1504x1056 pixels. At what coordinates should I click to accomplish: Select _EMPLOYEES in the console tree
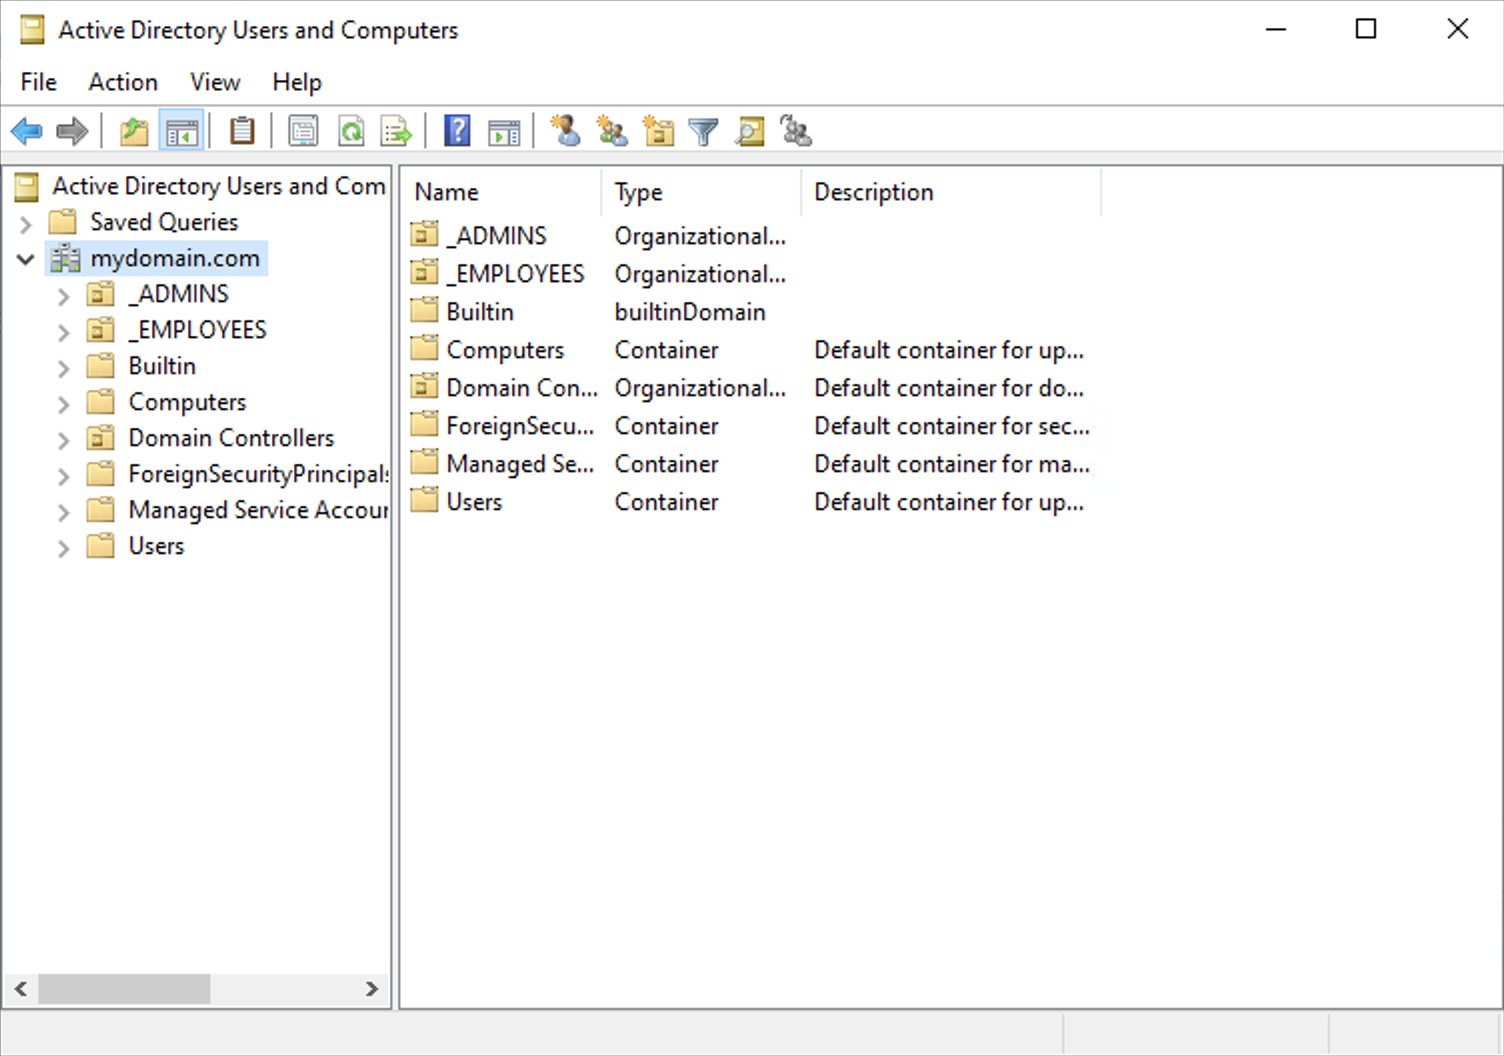tap(198, 330)
